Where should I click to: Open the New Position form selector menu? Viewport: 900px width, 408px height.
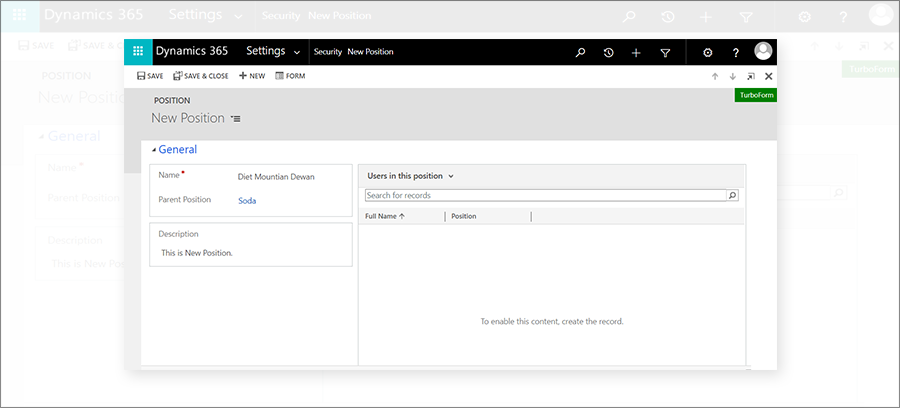(235, 118)
